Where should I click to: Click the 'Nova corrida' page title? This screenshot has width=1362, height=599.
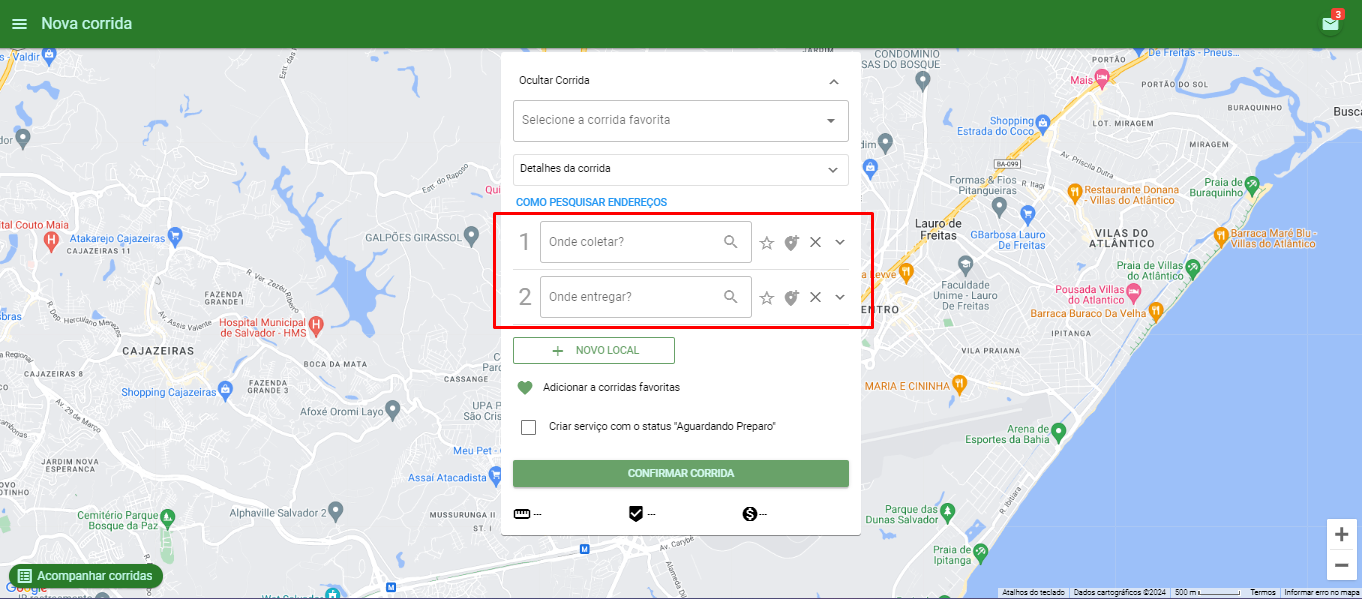[x=86, y=23]
